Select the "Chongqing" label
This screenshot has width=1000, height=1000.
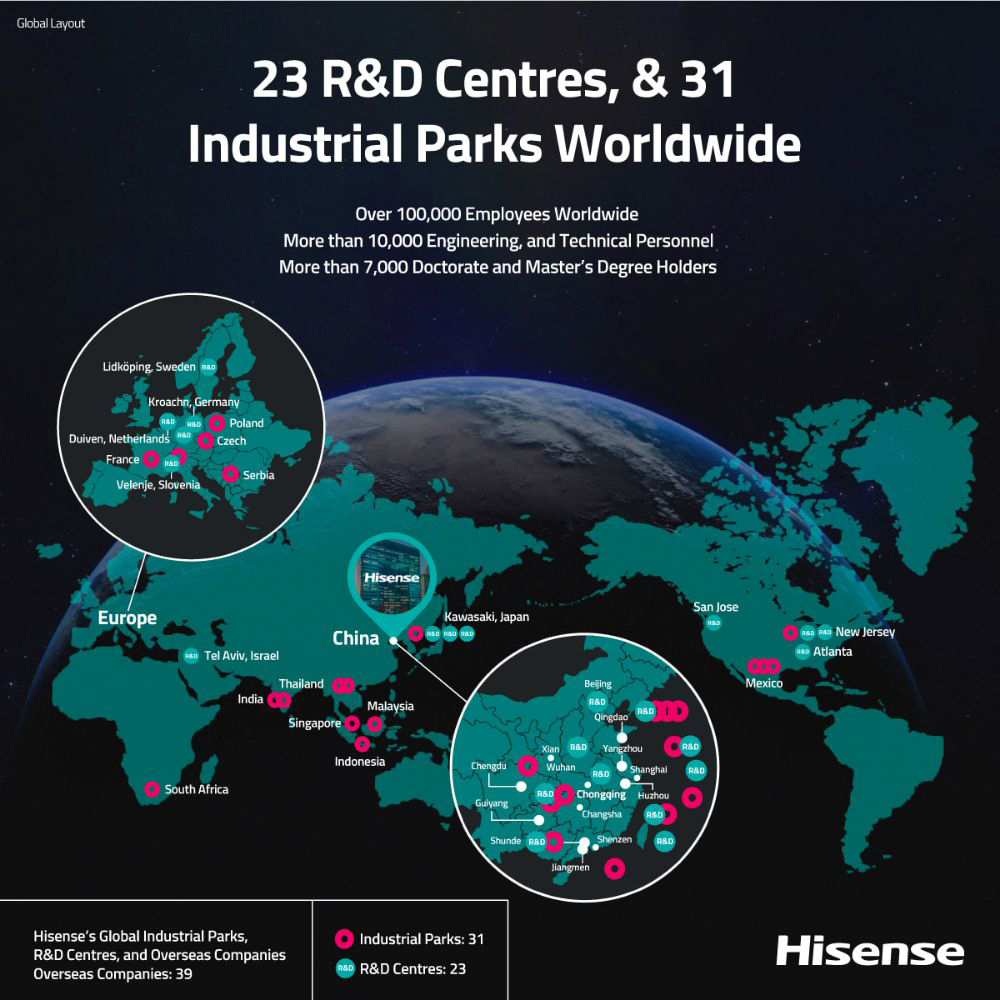pyautogui.click(x=601, y=795)
